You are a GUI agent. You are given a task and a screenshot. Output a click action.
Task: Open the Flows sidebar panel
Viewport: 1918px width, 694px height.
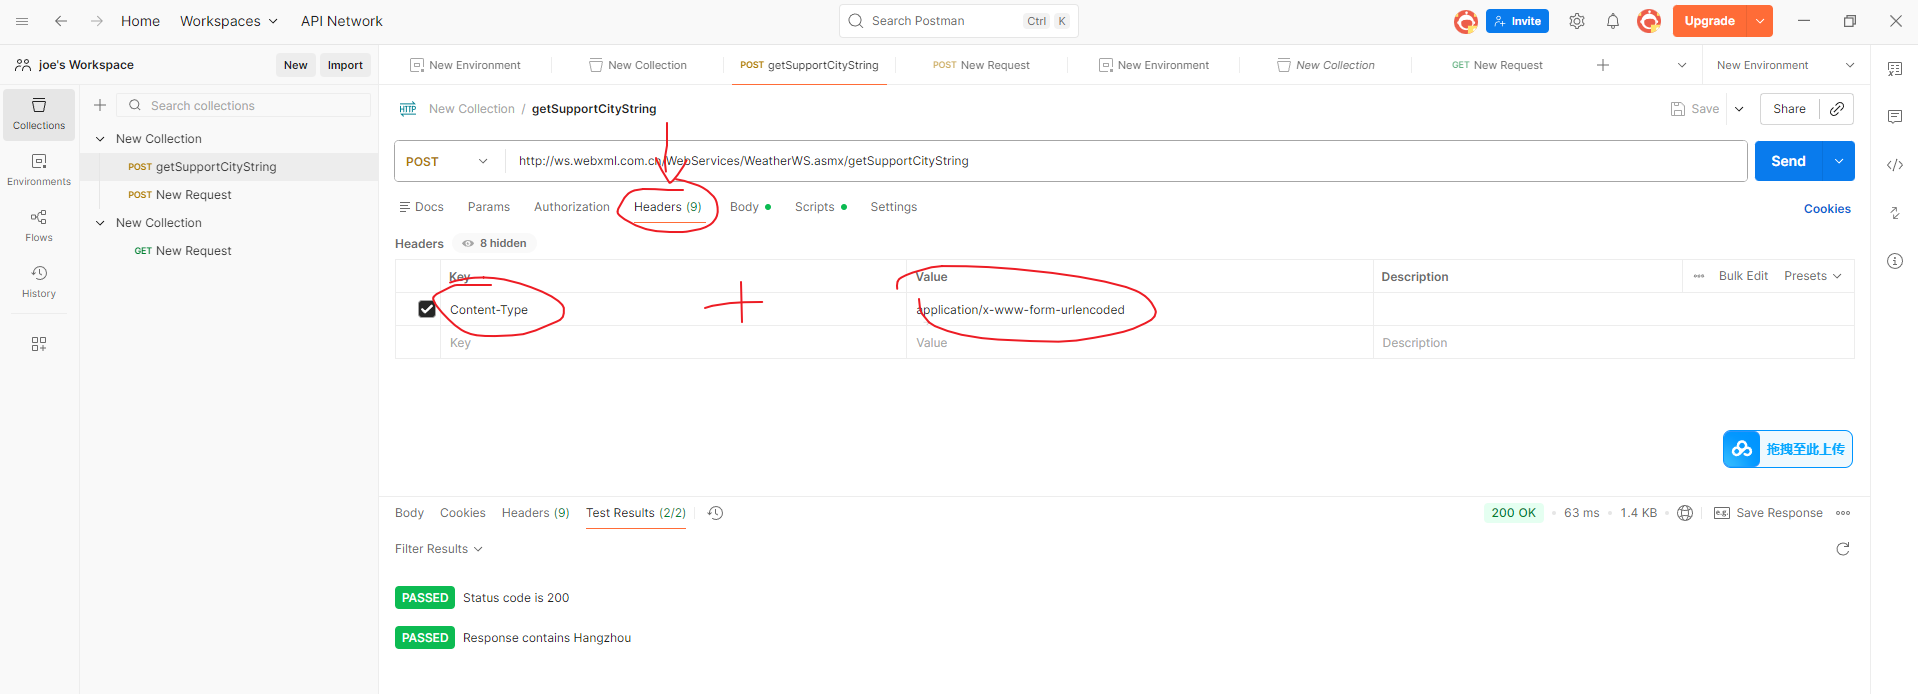pyautogui.click(x=39, y=227)
